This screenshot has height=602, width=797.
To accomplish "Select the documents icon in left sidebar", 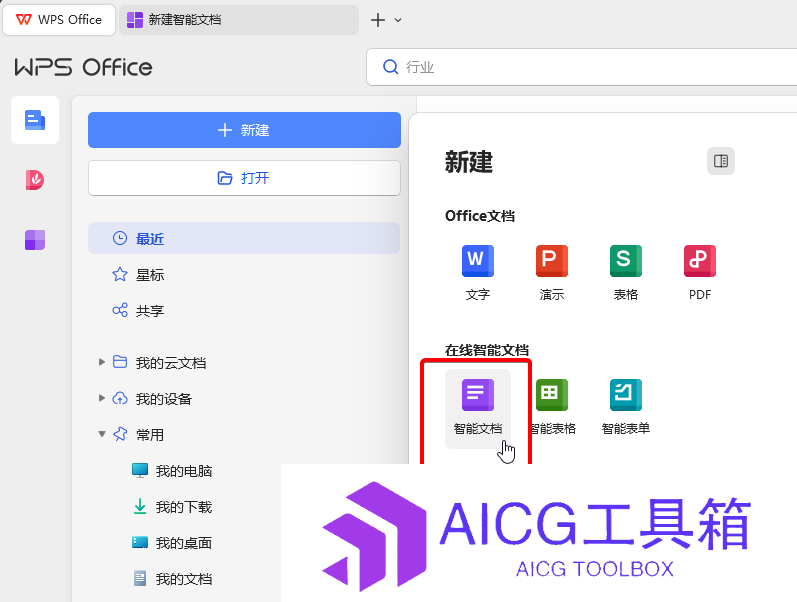I will click(x=35, y=120).
